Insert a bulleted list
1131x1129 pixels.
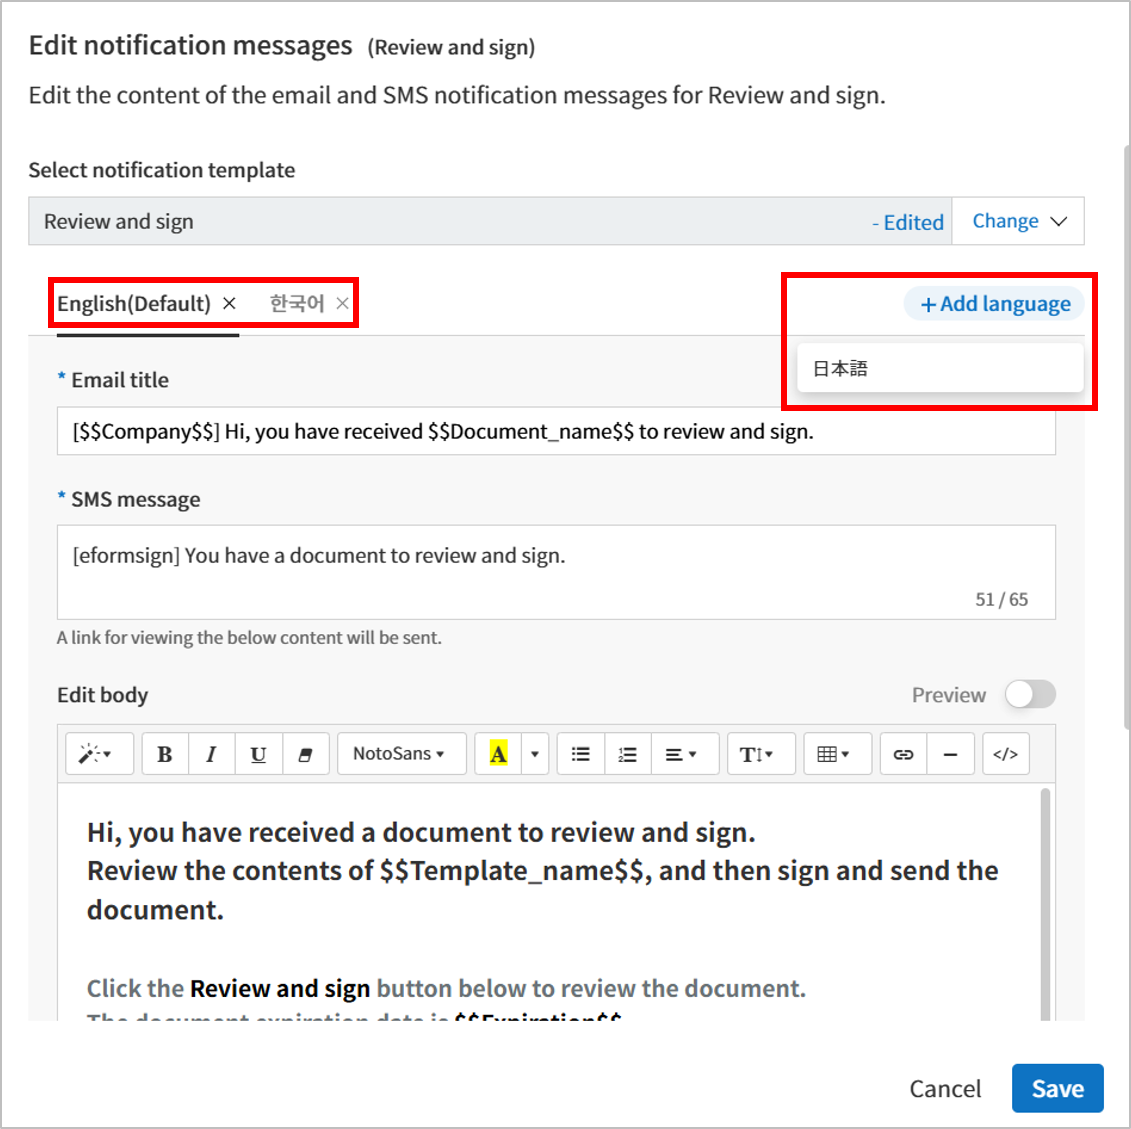coord(581,754)
